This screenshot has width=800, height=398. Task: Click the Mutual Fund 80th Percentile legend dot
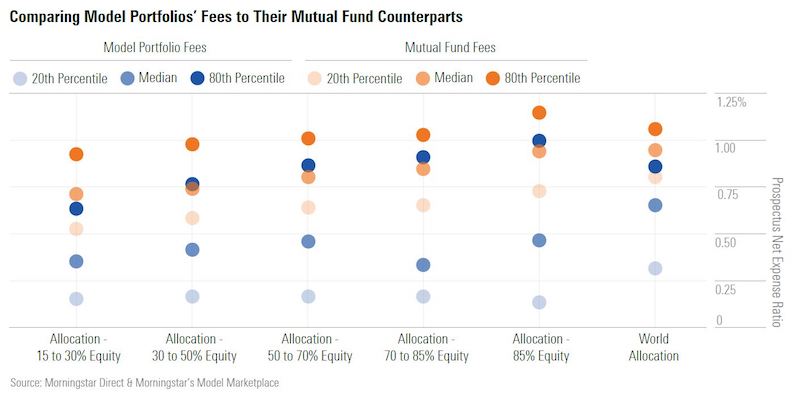tap(493, 79)
